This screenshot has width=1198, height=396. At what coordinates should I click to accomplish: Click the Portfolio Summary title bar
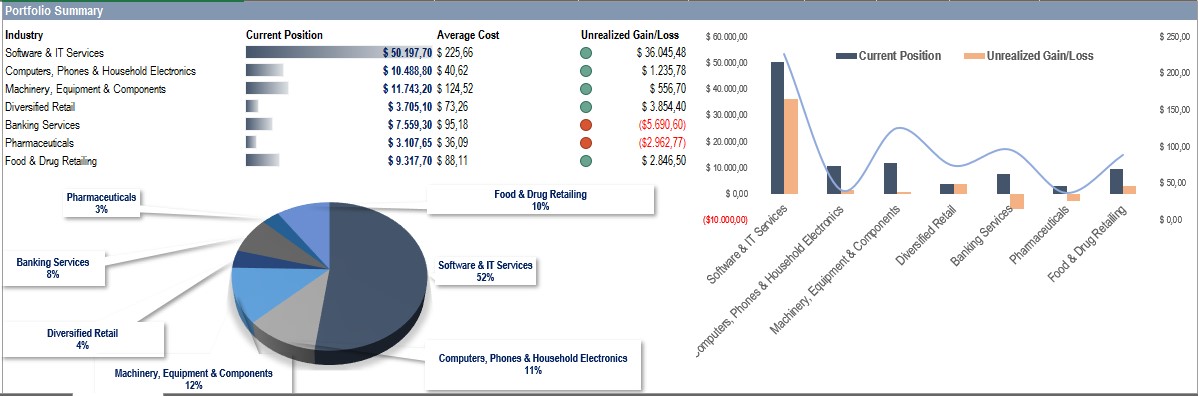coord(599,11)
